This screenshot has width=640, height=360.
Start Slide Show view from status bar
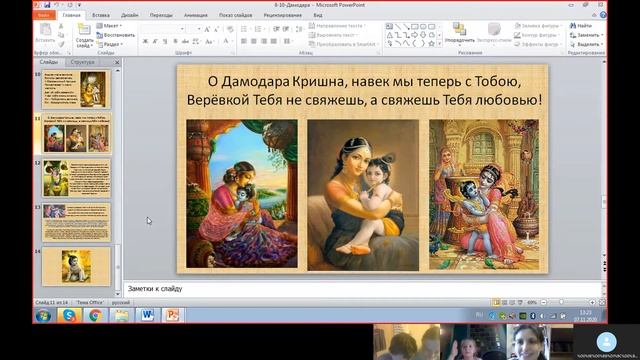click(520, 302)
